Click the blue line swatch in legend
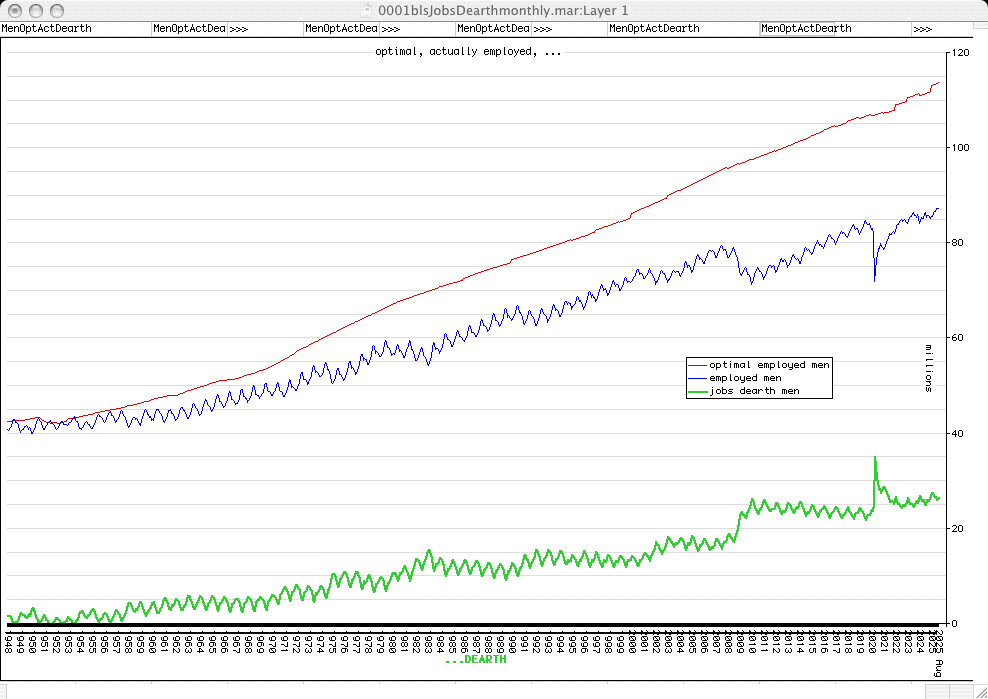Screen dimensions: 988x699 [697, 378]
